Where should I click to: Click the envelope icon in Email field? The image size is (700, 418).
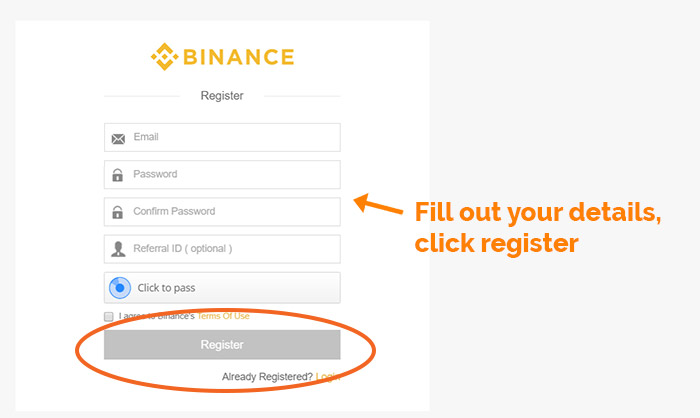[x=118, y=139]
